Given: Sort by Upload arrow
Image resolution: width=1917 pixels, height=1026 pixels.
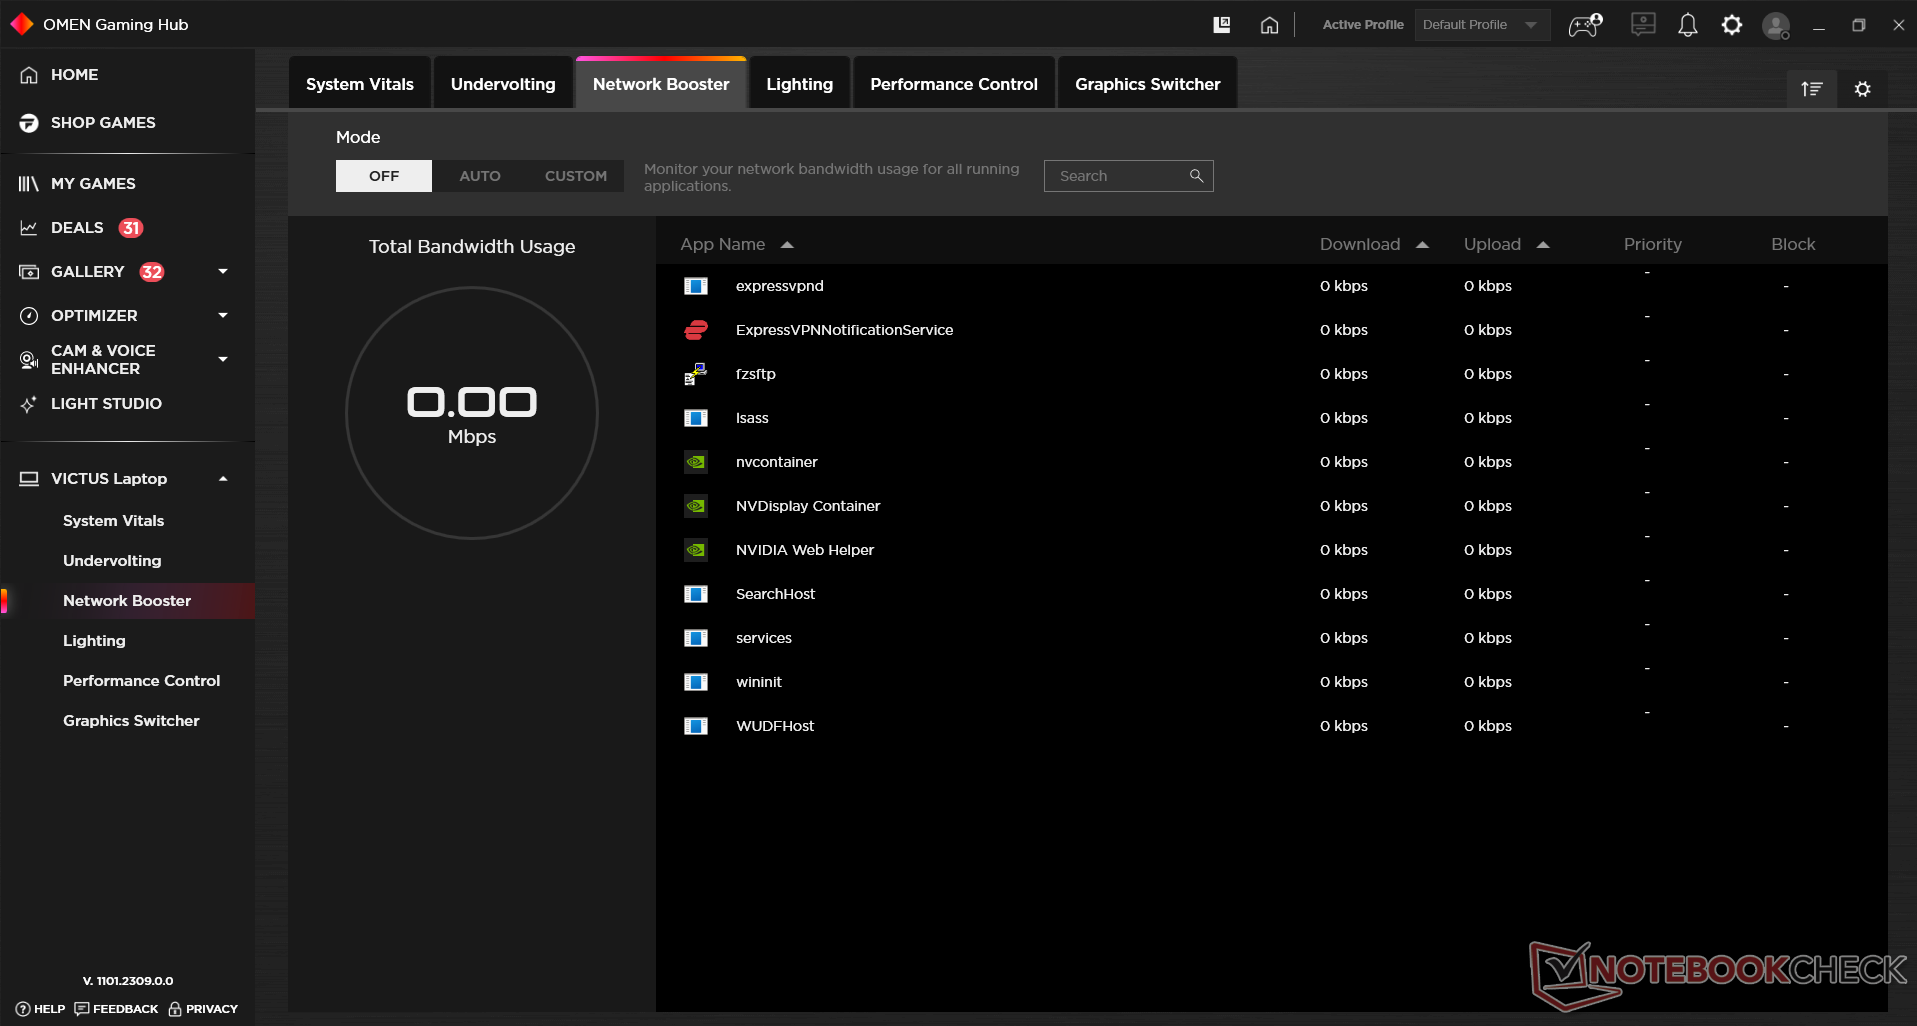Looking at the screenshot, I should tap(1543, 245).
